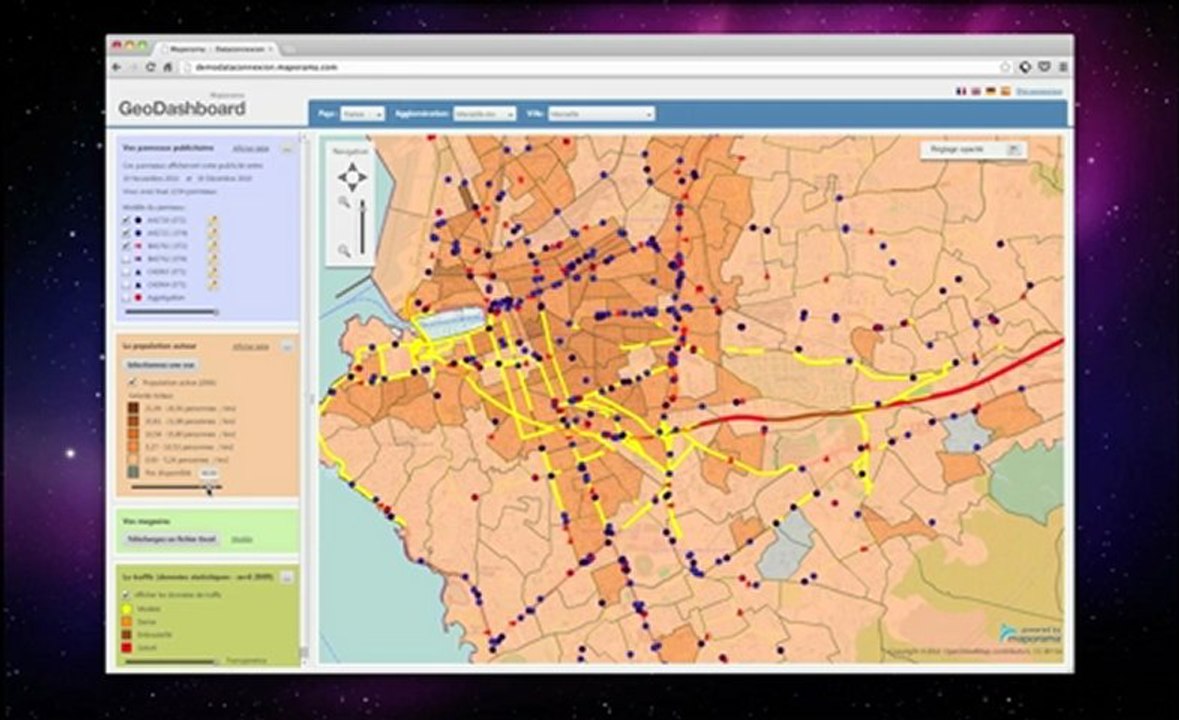Click the GeoDashboard logo
This screenshot has width=1179, height=720.
[182, 108]
